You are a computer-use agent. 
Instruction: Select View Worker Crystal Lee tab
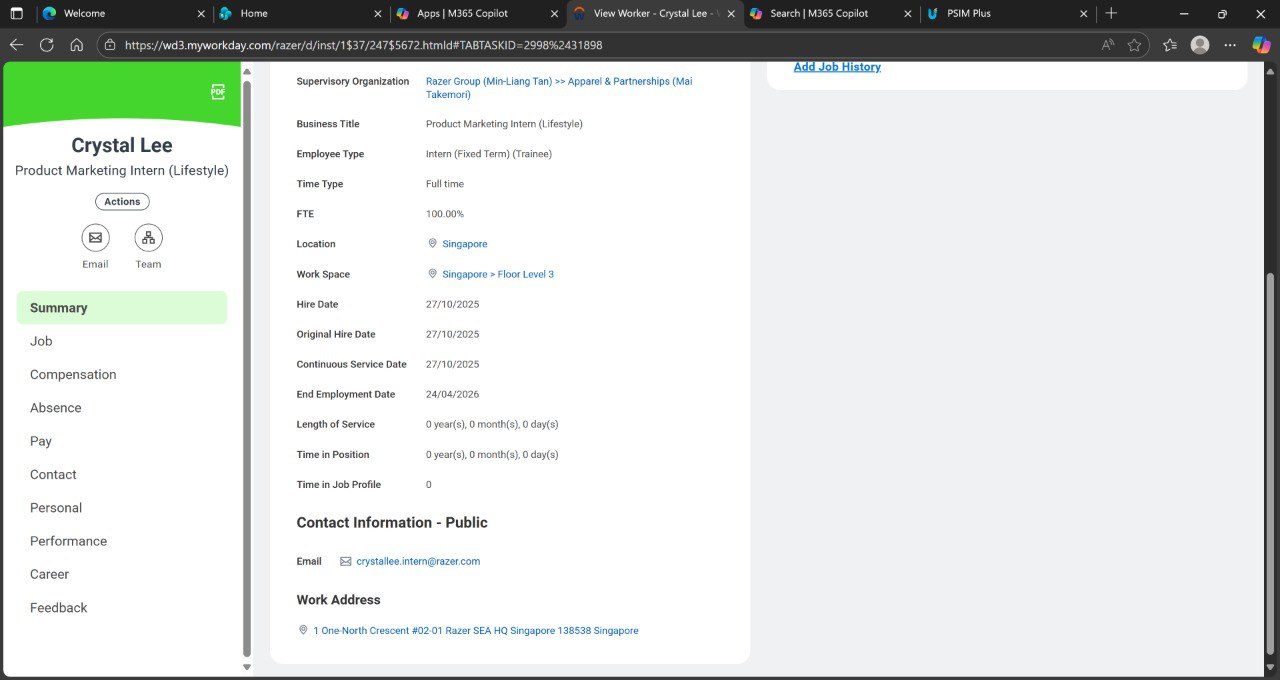[655, 14]
